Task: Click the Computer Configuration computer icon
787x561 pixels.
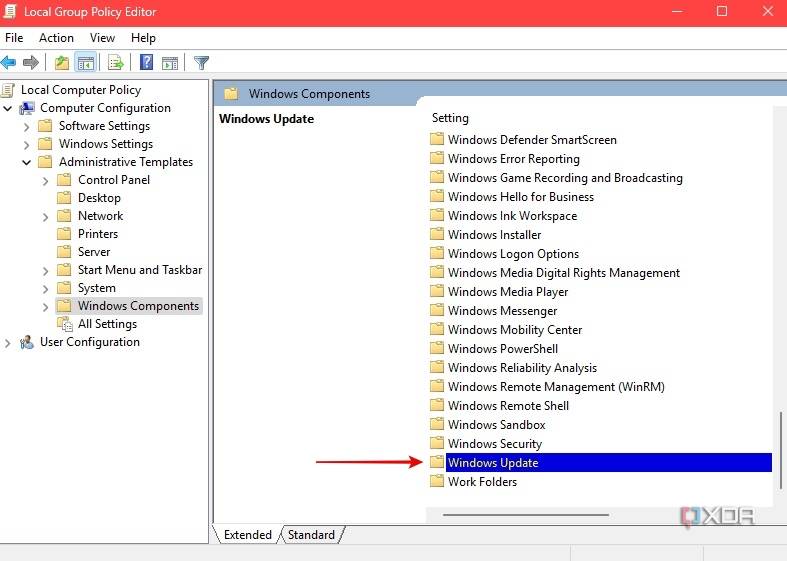Action: click(x=27, y=108)
